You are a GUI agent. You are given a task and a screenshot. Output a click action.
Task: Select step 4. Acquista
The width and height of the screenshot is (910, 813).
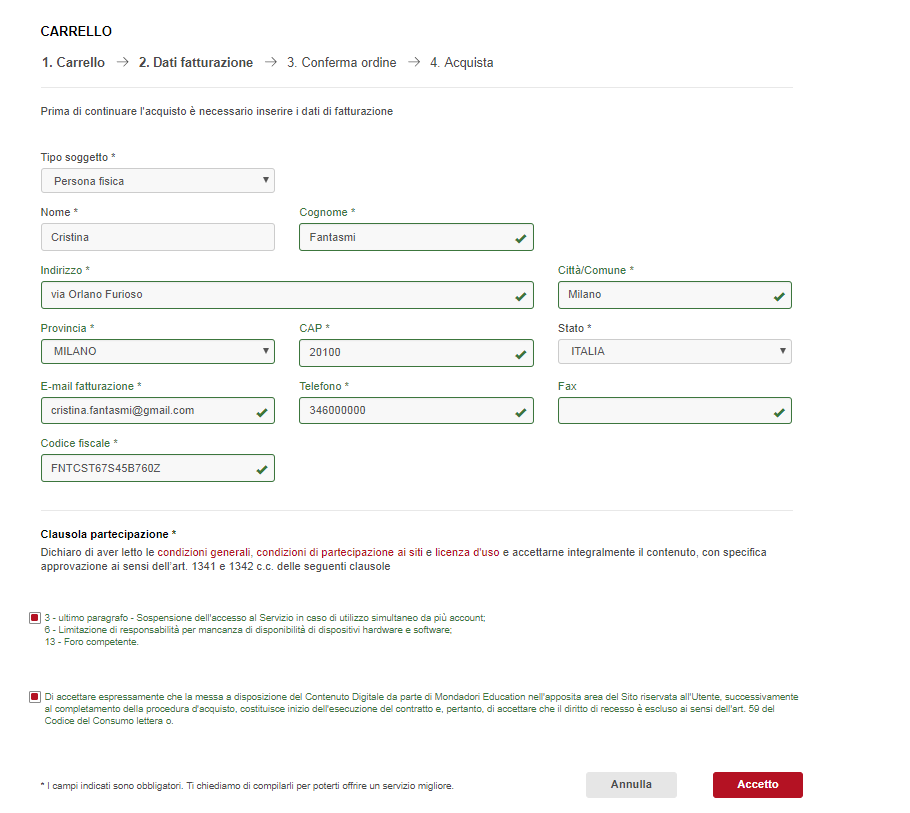coord(461,63)
